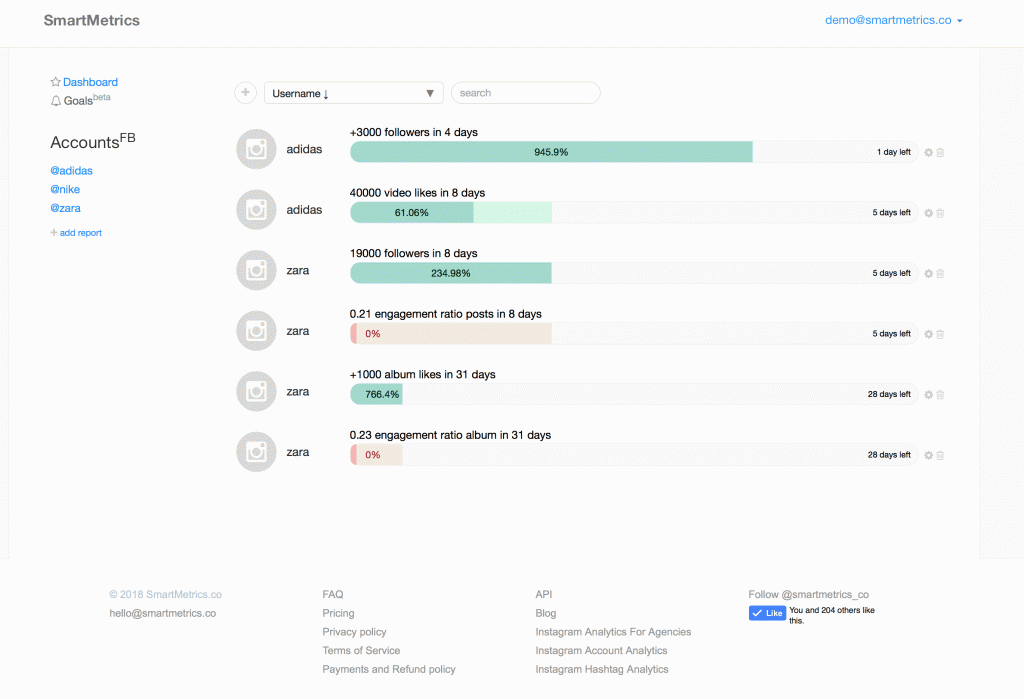Open settings gear for 0.23 engagement ratio album goal
Image resolution: width=1024 pixels, height=699 pixels.
929,455
